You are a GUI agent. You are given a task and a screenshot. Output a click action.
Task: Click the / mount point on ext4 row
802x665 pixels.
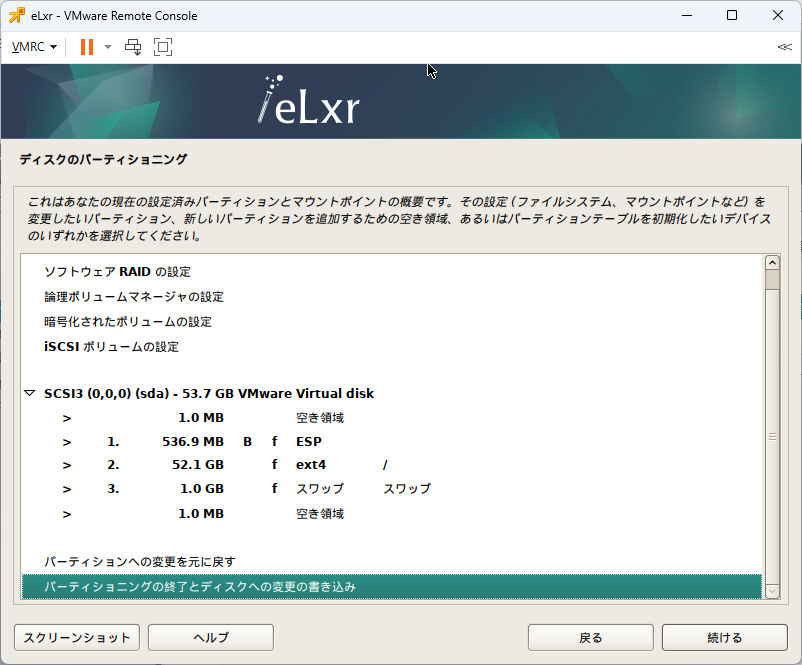(385, 465)
